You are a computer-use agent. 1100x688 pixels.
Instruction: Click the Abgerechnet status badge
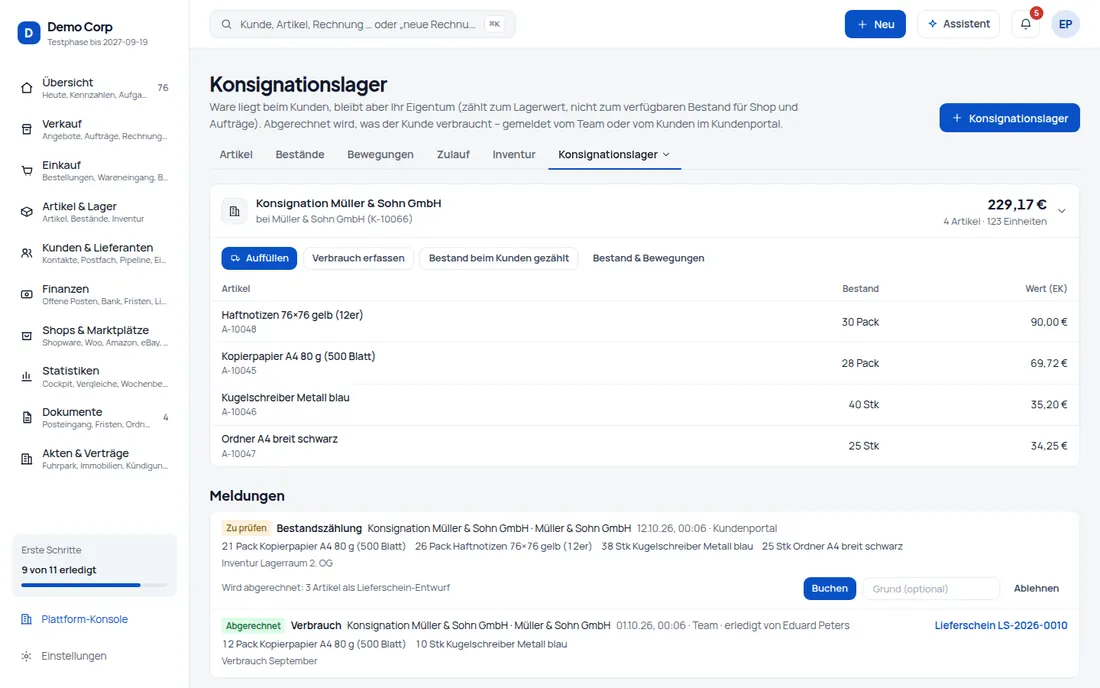pyautogui.click(x=253, y=626)
